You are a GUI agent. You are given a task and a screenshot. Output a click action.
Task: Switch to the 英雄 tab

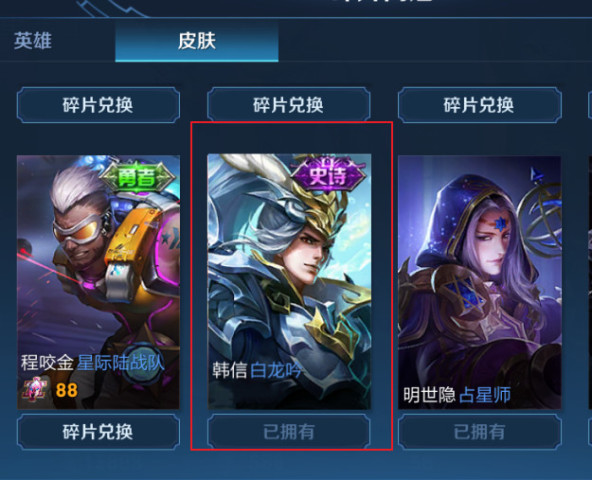pos(33,40)
